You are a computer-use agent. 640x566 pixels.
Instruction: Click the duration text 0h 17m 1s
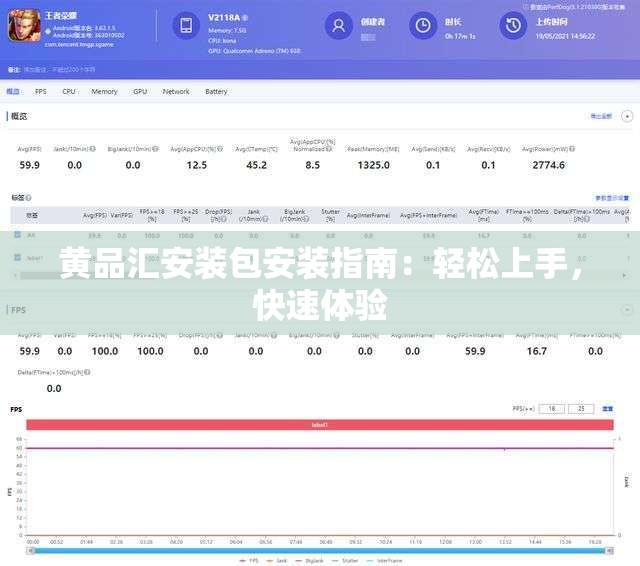click(460, 36)
